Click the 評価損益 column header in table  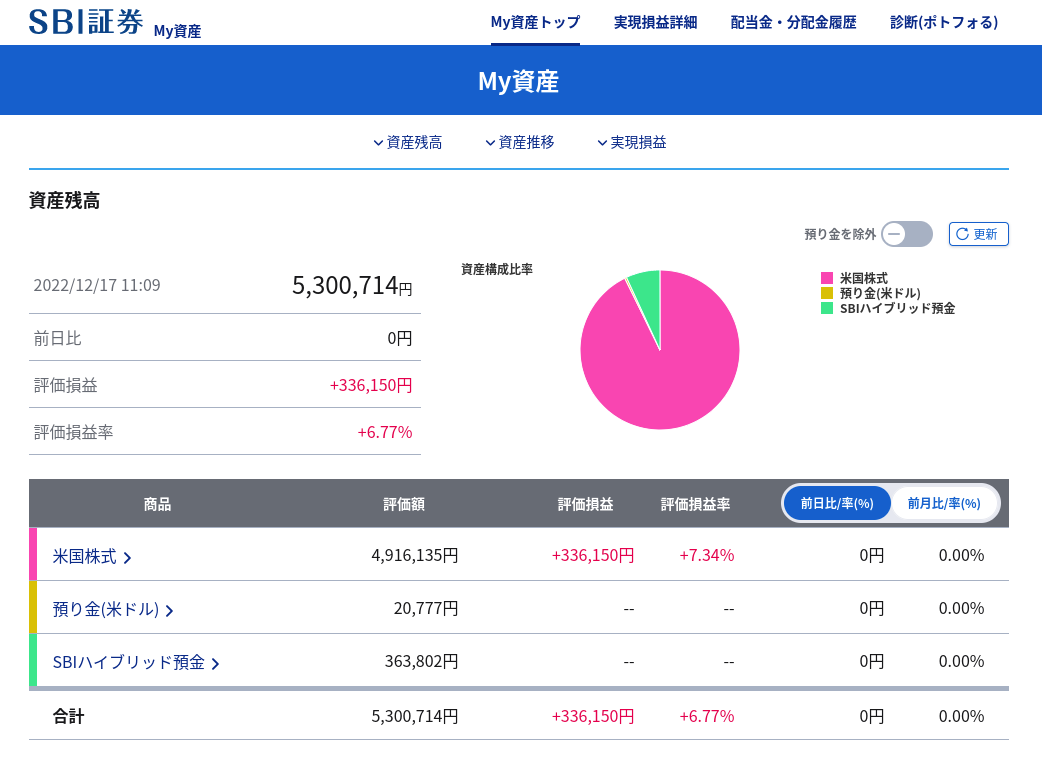point(585,504)
